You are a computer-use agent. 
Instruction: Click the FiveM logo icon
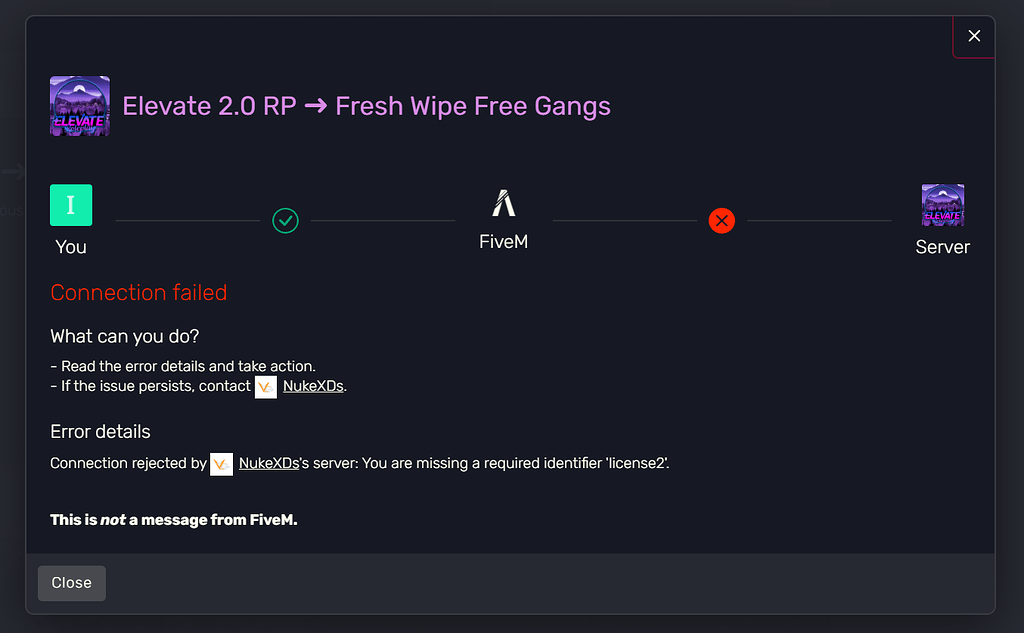tap(503, 204)
